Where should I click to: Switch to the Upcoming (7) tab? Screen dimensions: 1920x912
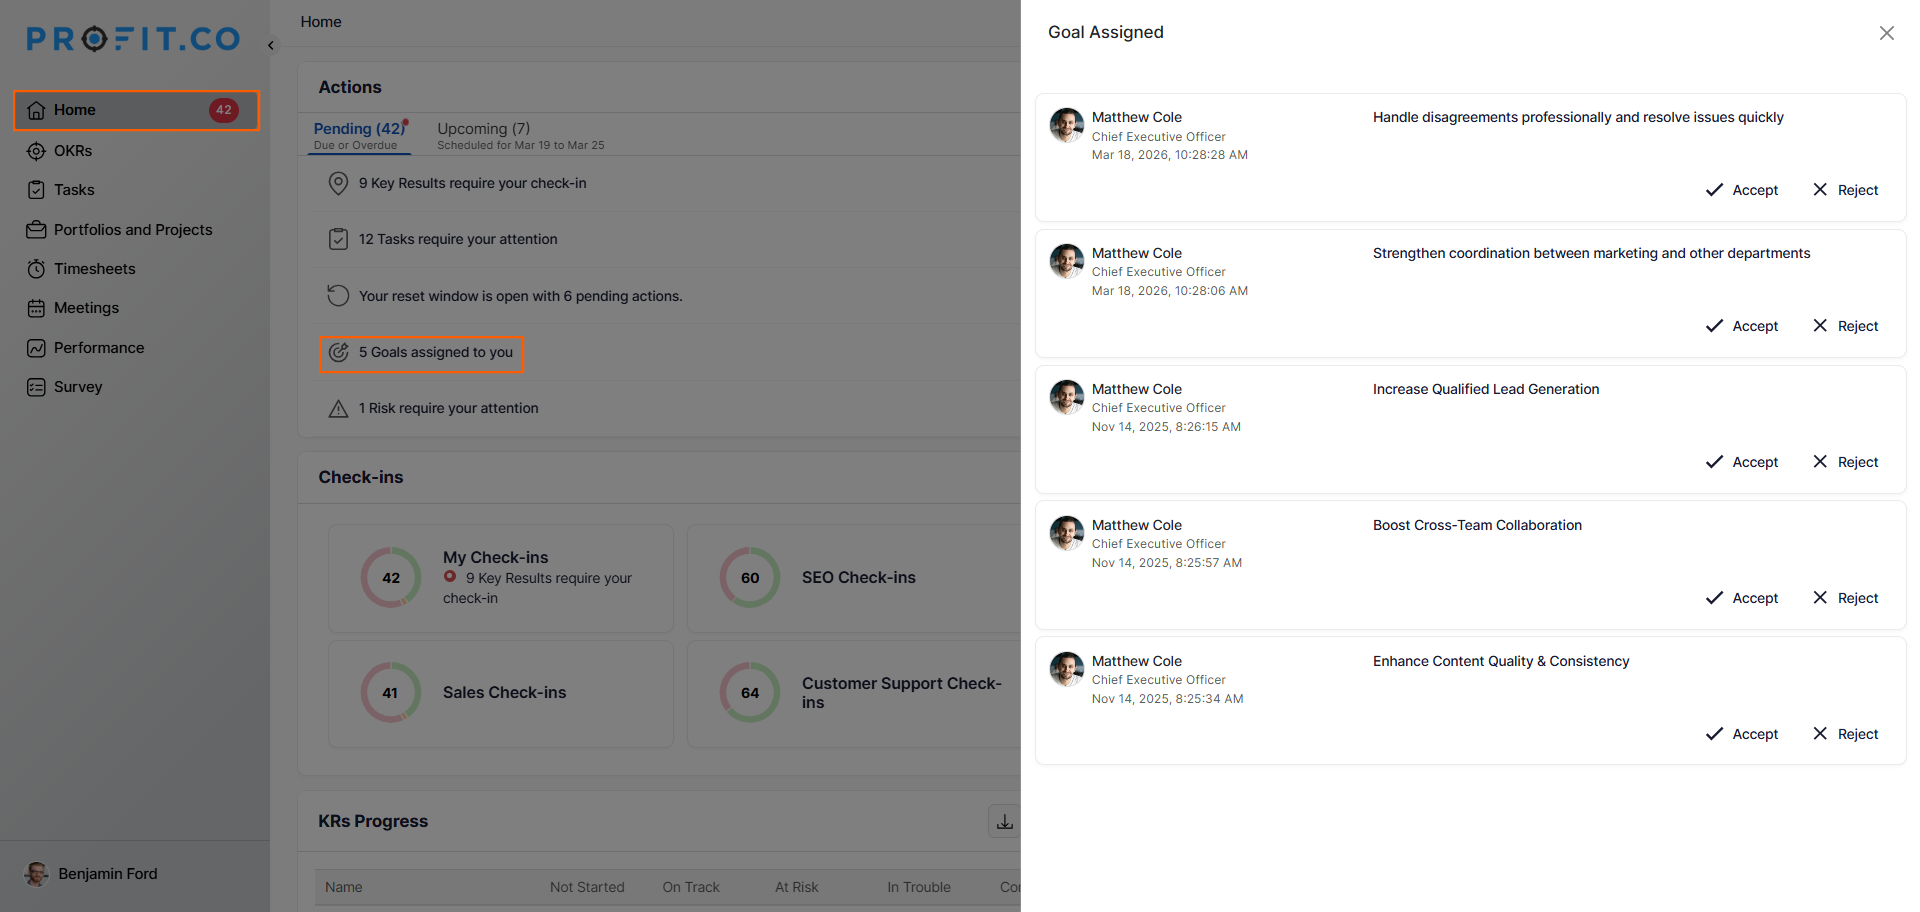[484, 129]
